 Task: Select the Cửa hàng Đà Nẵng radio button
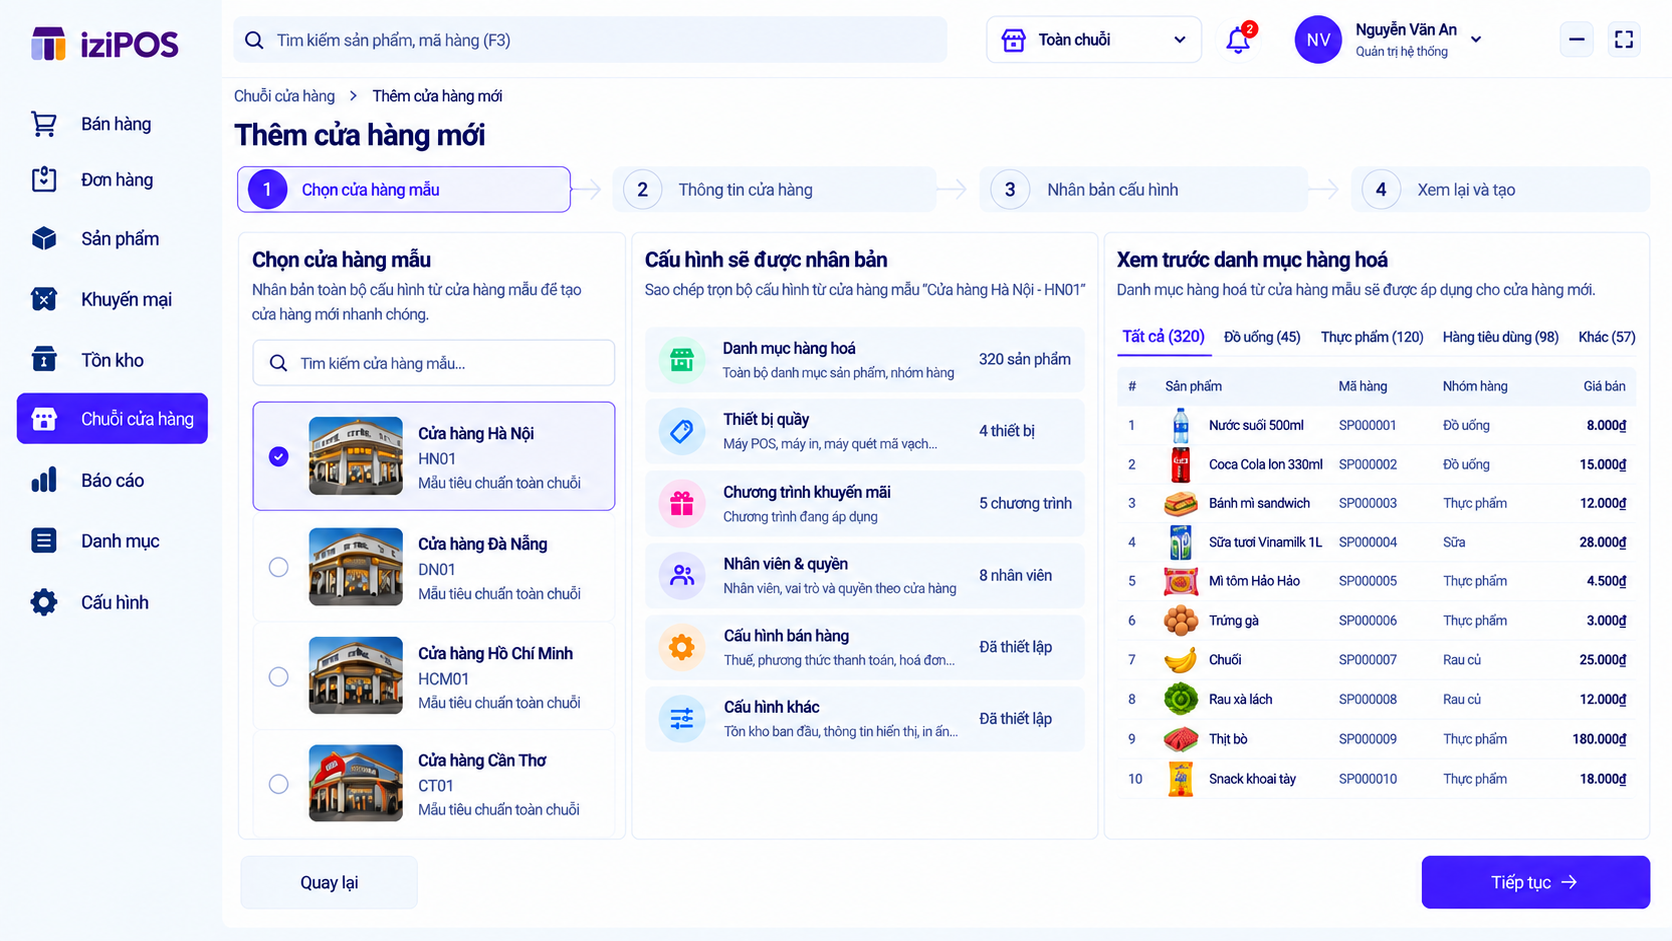tap(279, 567)
